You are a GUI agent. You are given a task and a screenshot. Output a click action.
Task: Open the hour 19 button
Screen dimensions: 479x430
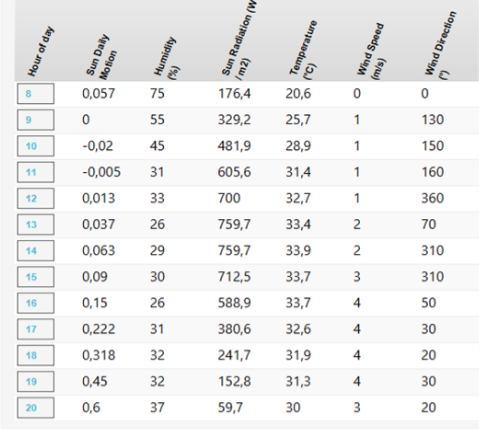click(x=36, y=382)
